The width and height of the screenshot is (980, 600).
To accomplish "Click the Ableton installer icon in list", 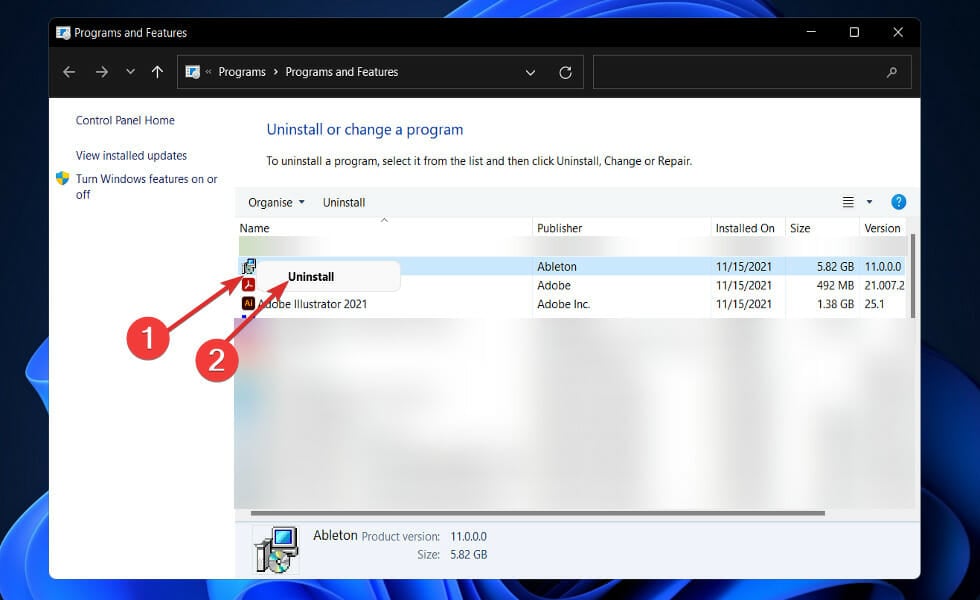I will [249, 266].
